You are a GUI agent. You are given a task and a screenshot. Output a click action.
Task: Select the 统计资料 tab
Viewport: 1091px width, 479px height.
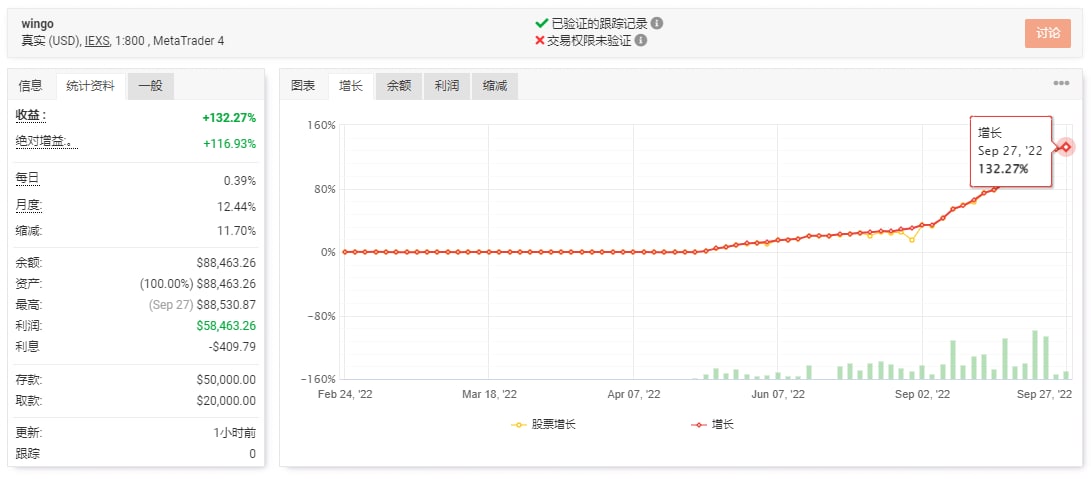pyautogui.click(x=90, y=86)
